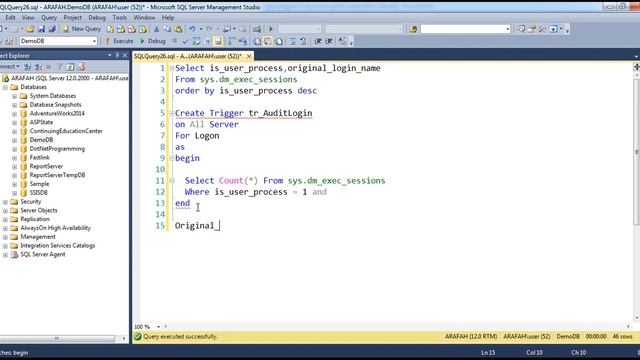Screen dimensions: 640x360
Task: Select the Fastlink database
Action: coord(40,158)
